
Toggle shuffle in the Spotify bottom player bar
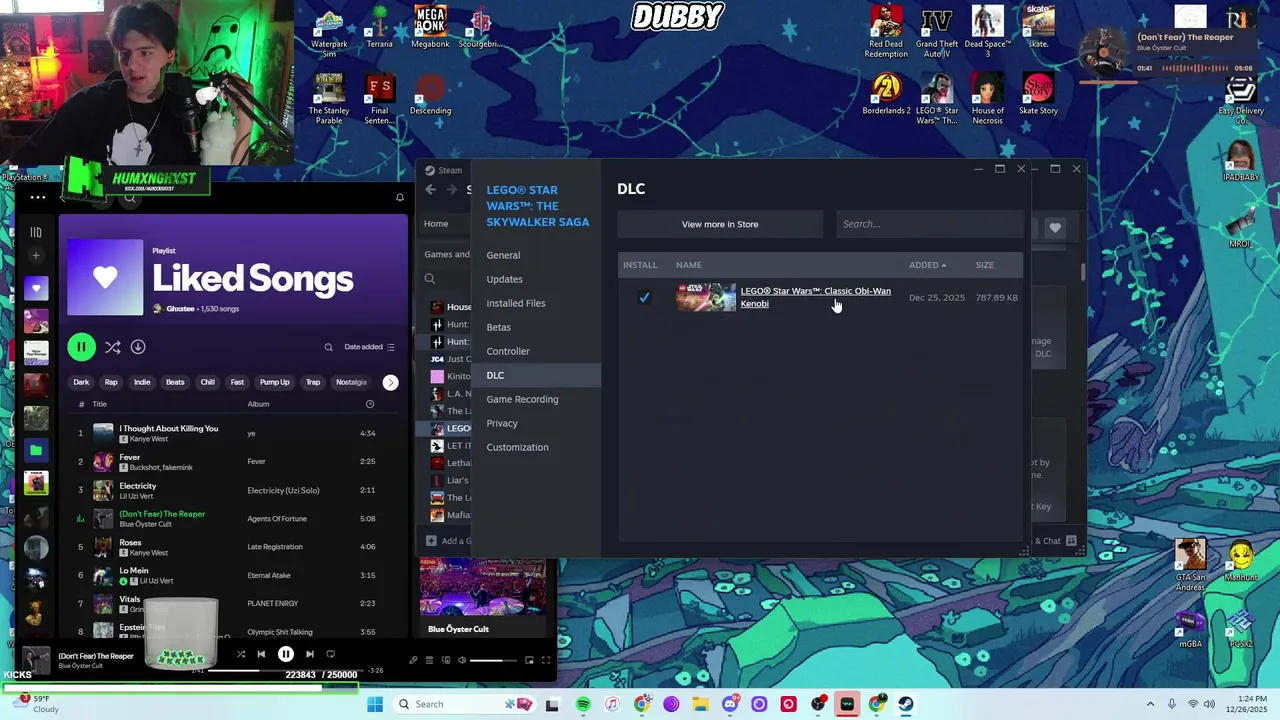240,654
